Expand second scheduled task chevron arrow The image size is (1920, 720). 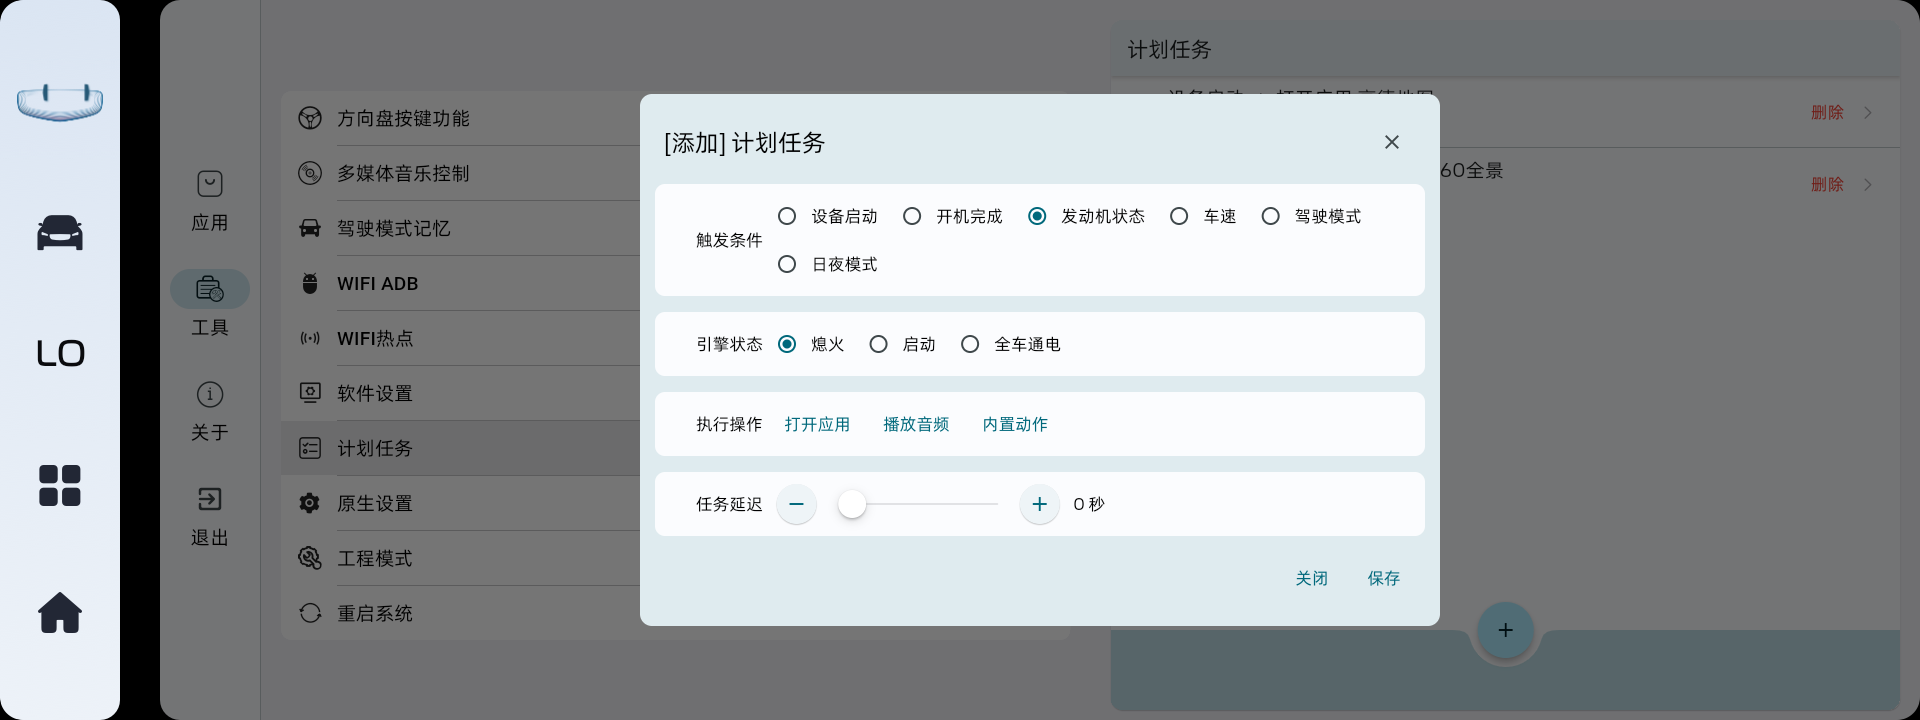(x=1867, y=185)
